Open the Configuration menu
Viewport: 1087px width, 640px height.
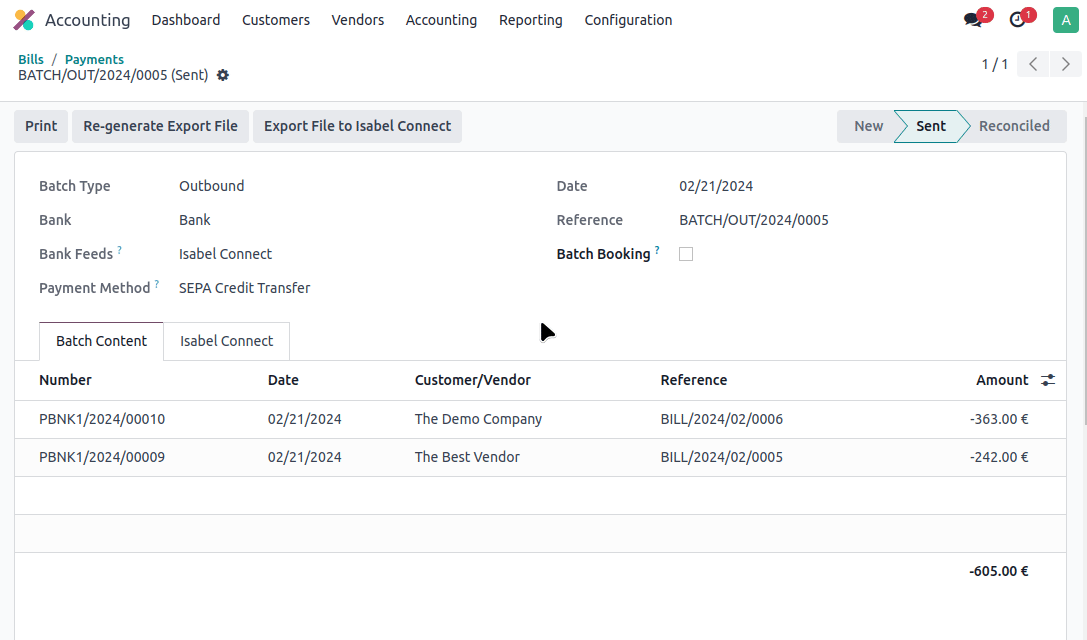tap(628, 20)
